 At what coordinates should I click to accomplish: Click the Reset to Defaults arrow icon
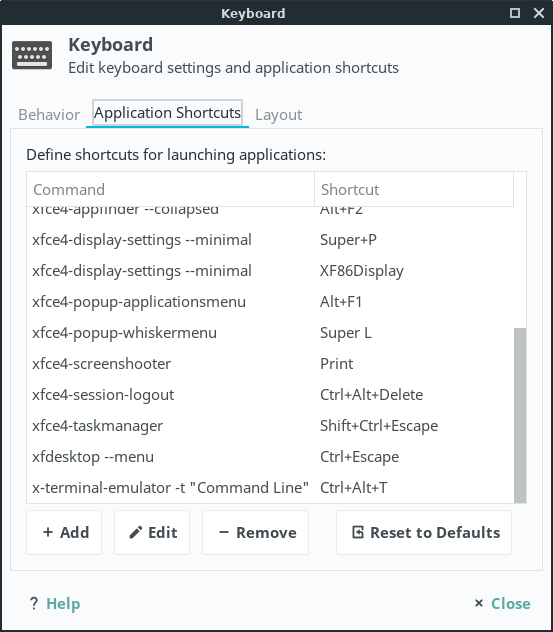358,532
